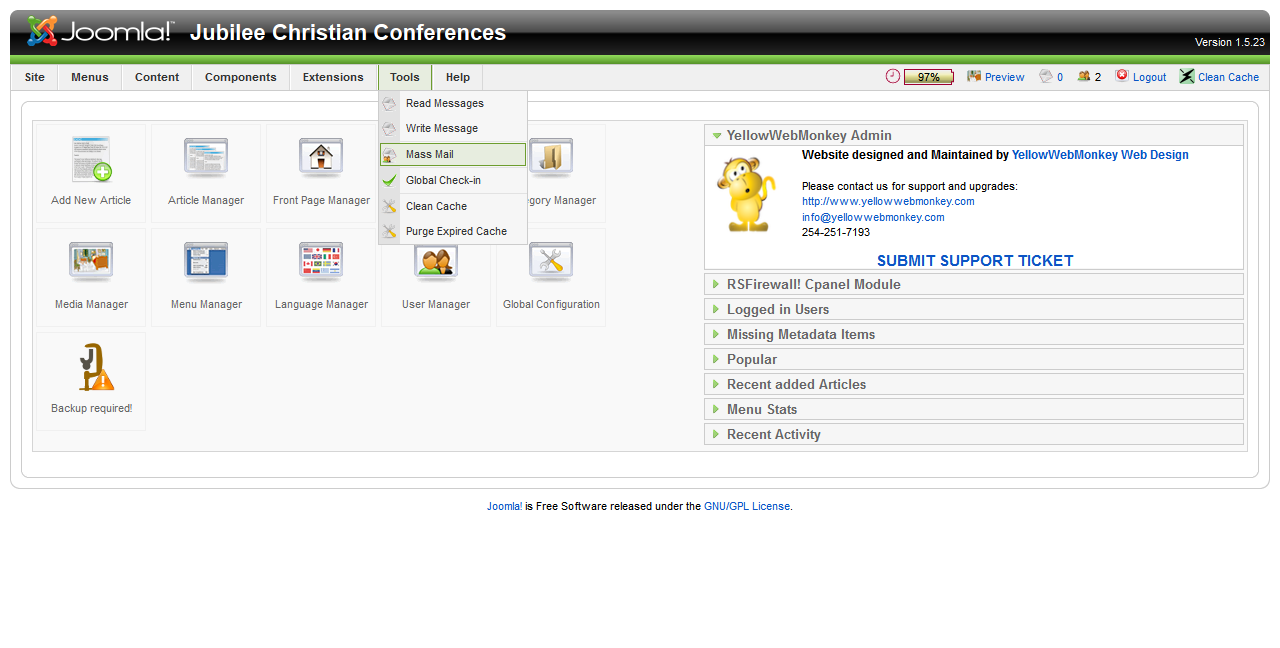Open the Site menu
The height and width of the screenshot is (648, 1280).
click(35, 77)
